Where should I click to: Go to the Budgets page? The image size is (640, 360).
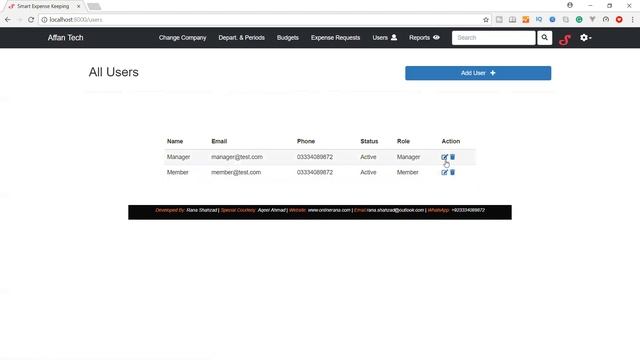288,38
